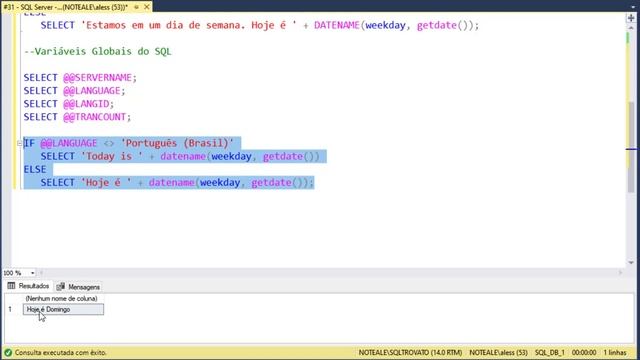Click the 'SELECT @@SERVERNAME;' line
Image resolution: width=640 pixels, height=360 pixels.
80,78
